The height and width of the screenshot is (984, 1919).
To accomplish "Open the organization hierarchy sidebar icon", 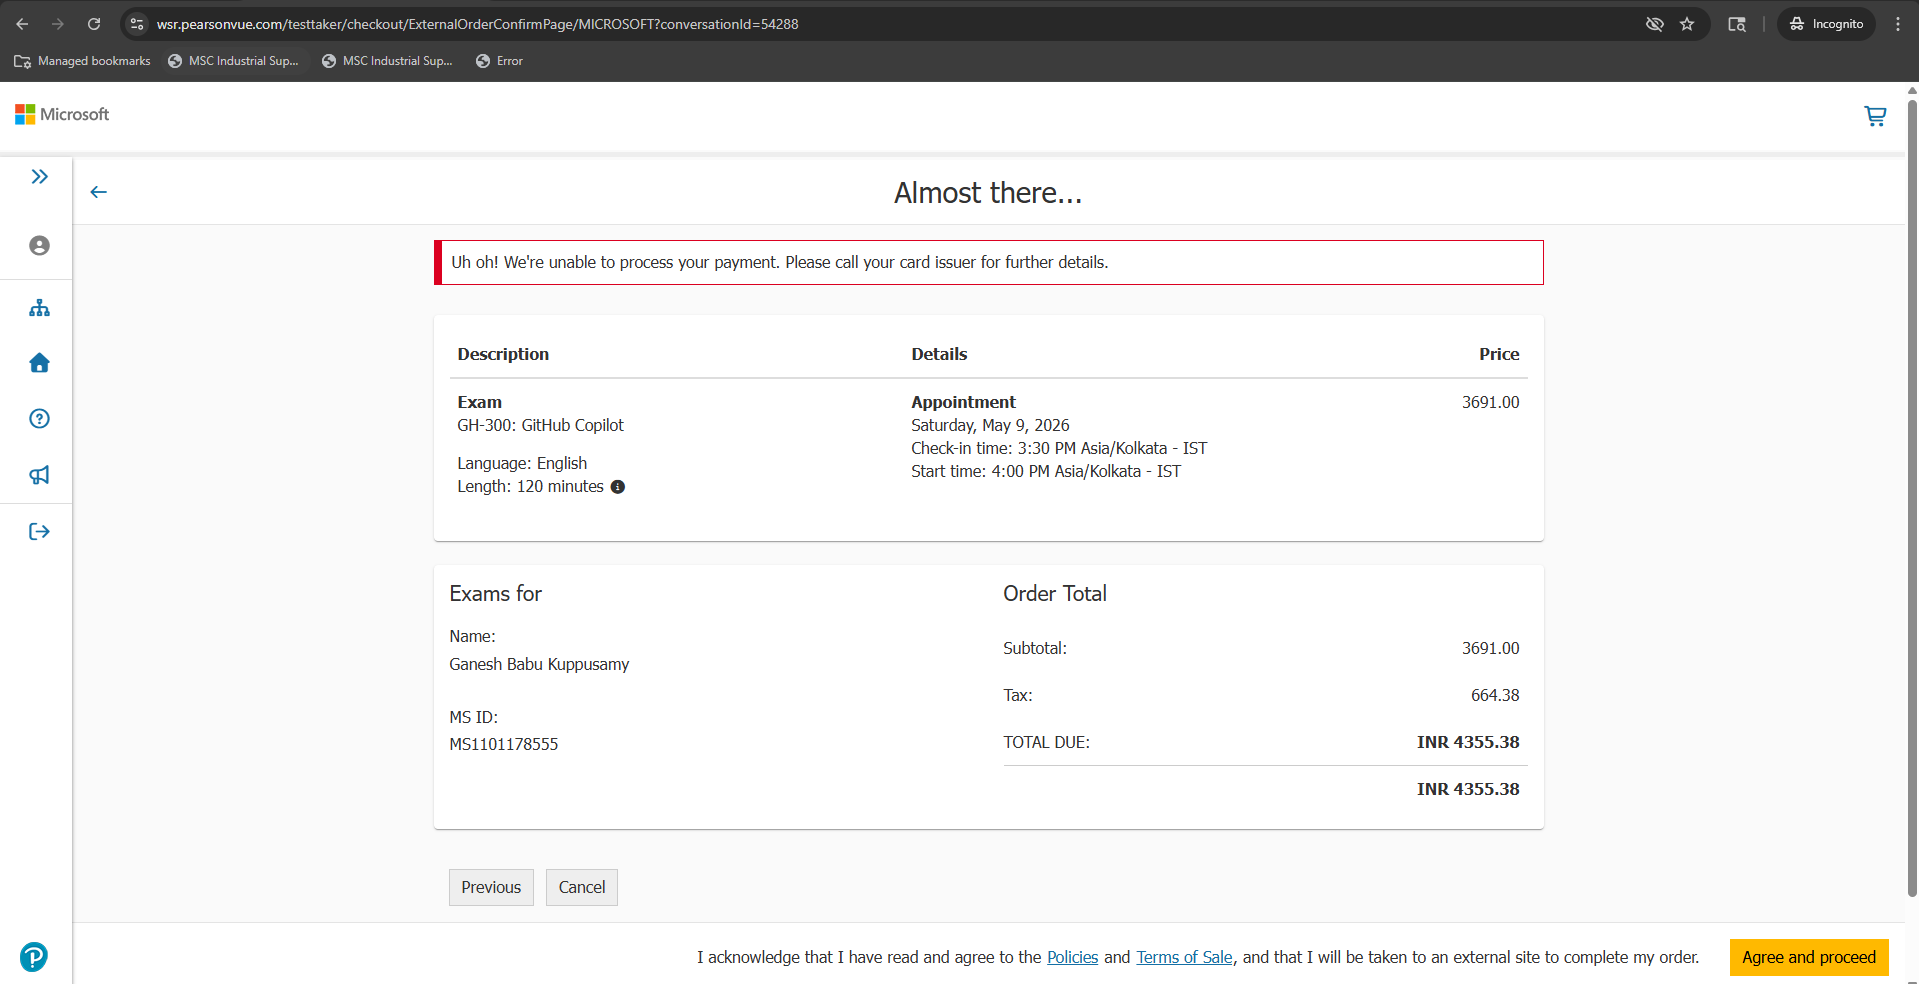I will click(39, 308).
